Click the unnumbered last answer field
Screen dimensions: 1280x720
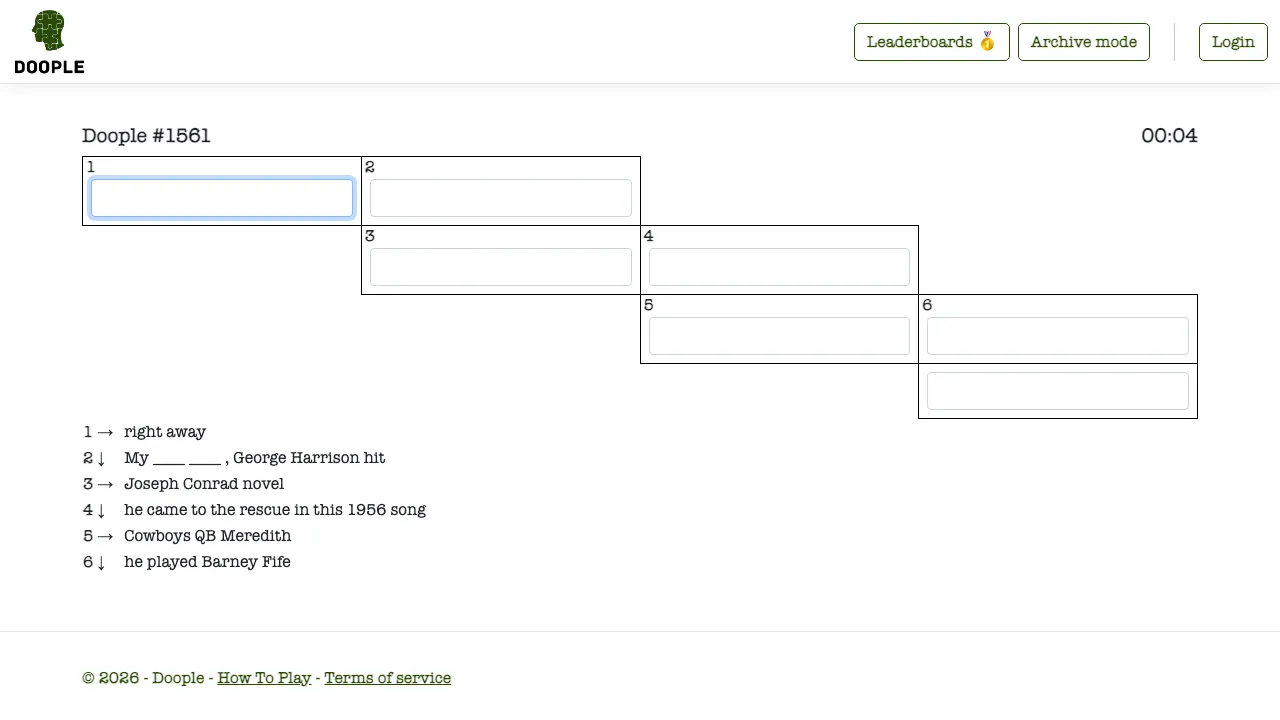point(1058,391)
